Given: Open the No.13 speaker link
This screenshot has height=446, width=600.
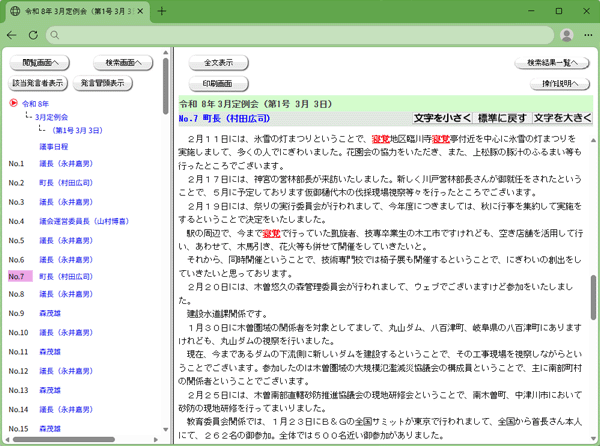Looking at the screenshot, I should point(50,390).
